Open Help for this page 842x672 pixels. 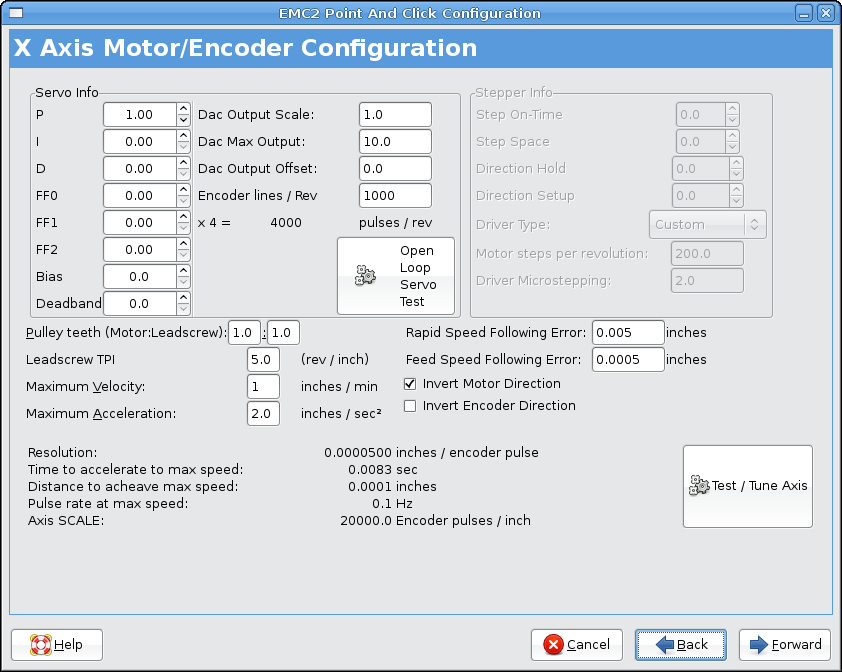coord(57,645)
